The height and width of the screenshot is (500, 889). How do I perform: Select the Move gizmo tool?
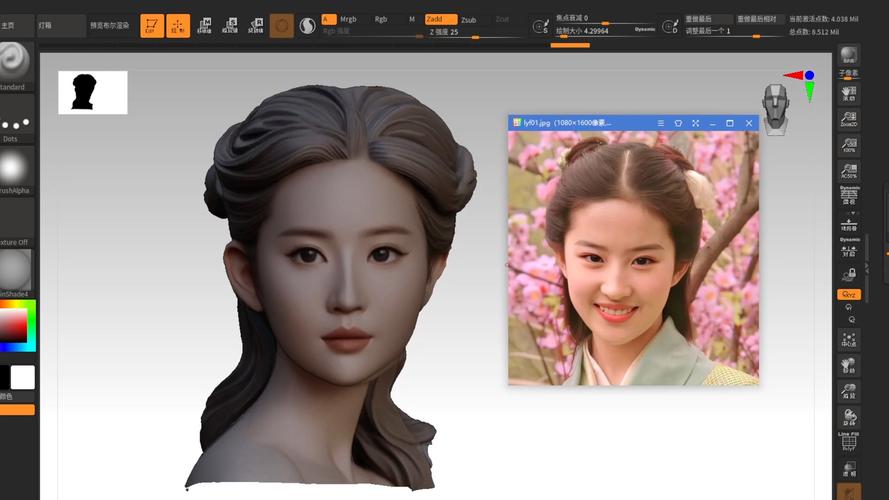click(x=205, y=25)
